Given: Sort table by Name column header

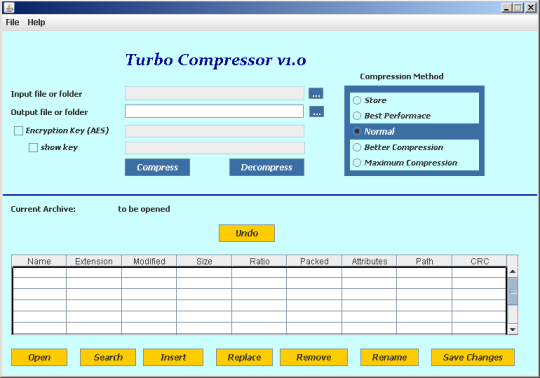Looking at the screenshot, I should pyautogui.click(x=39, y=261).
